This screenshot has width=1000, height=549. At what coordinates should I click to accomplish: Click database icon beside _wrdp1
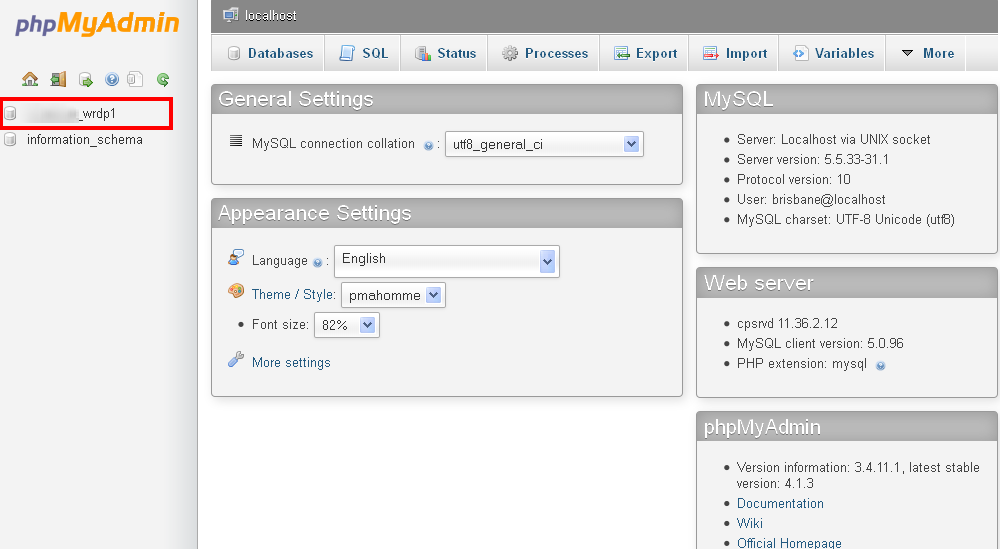pyautogui.click(x=10, y=113)
